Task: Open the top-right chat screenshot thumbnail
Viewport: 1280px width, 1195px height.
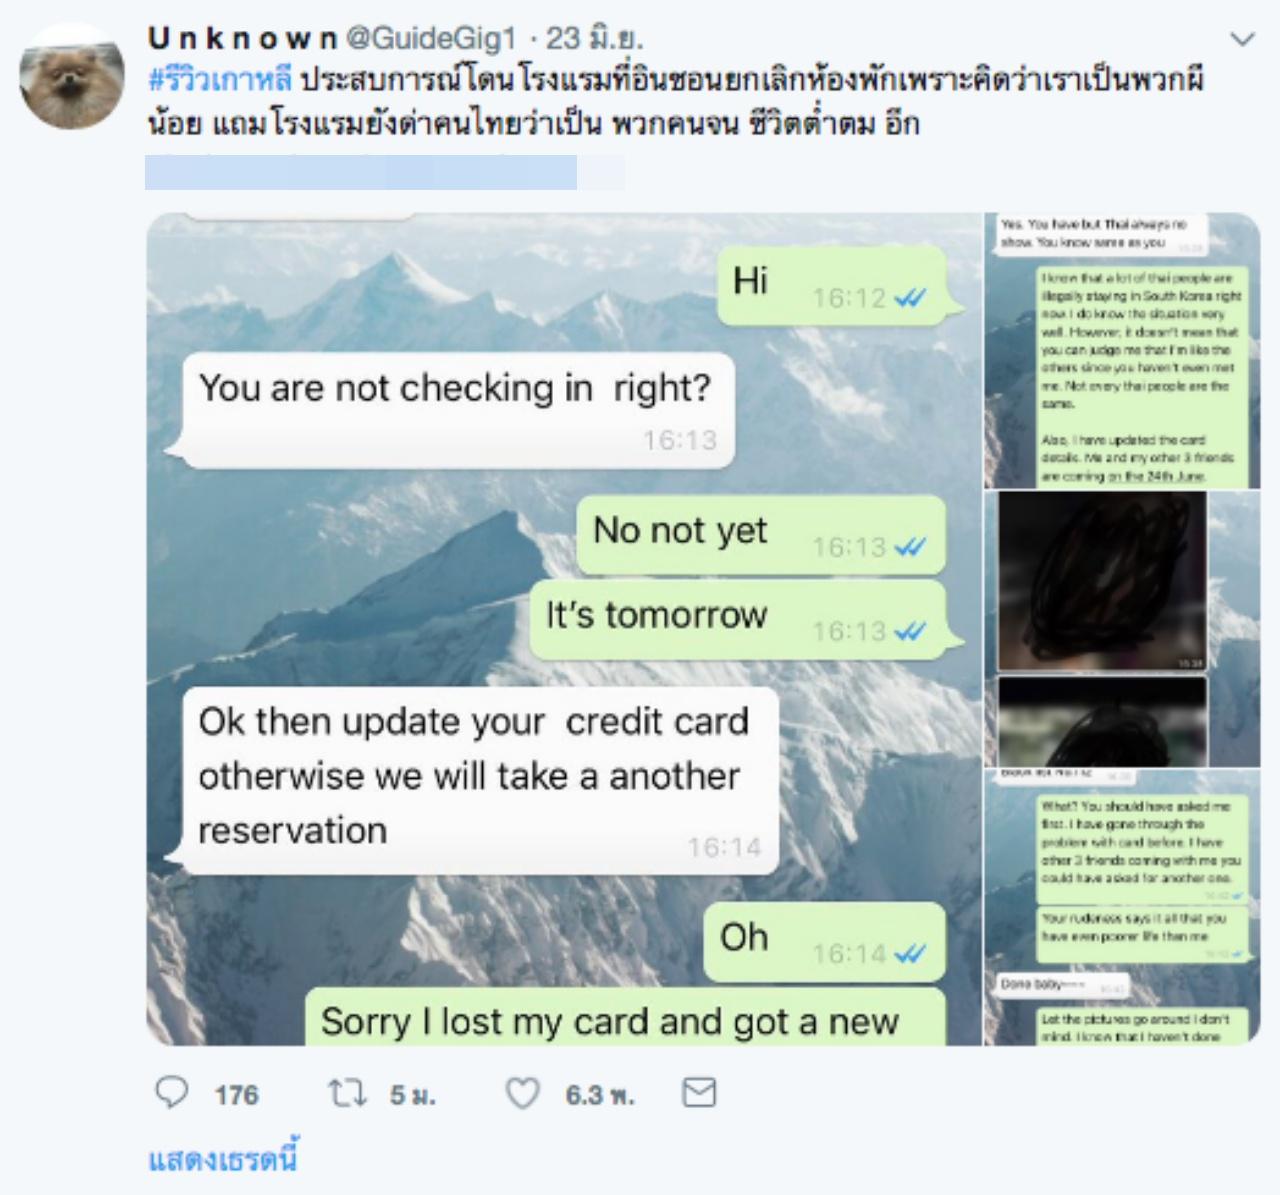Action: (1121, 350)
